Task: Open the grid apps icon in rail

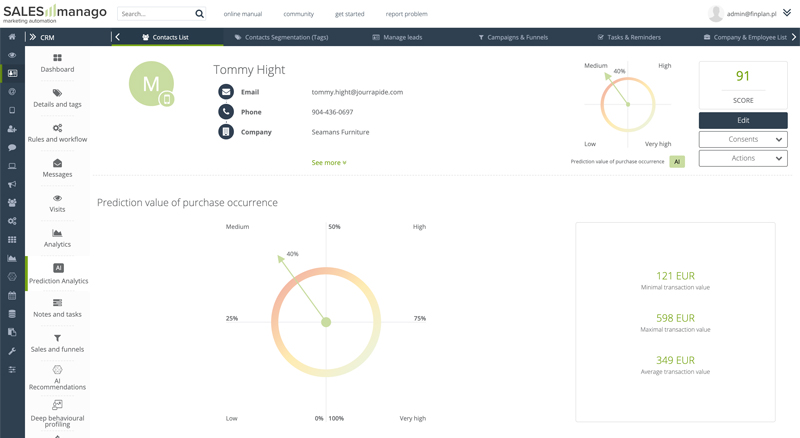Action: click(x=12, y=239)
